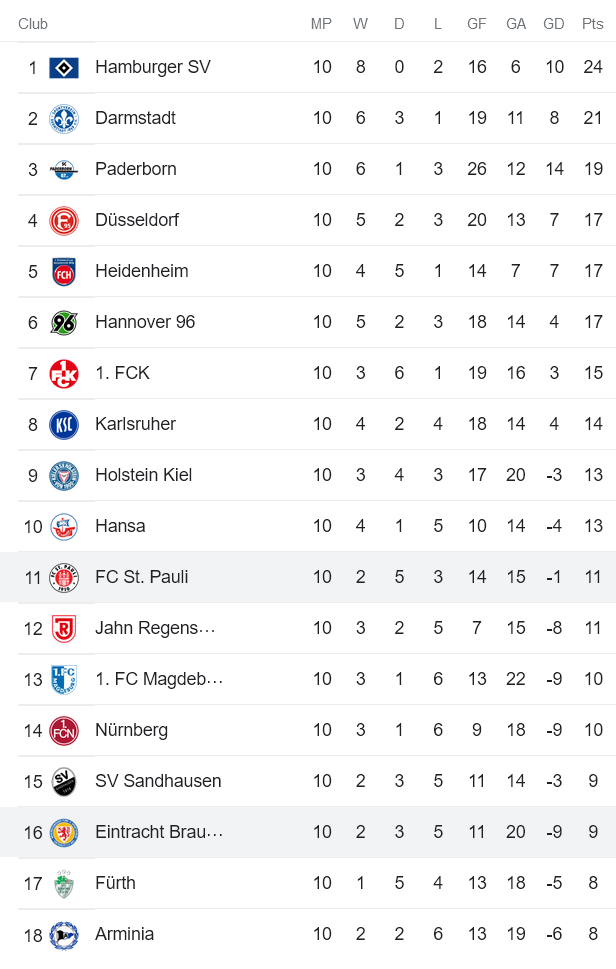Viewport: 616px width, 969px height.
Task: Click the Arminia club badge
Action: tap(62, 933)
